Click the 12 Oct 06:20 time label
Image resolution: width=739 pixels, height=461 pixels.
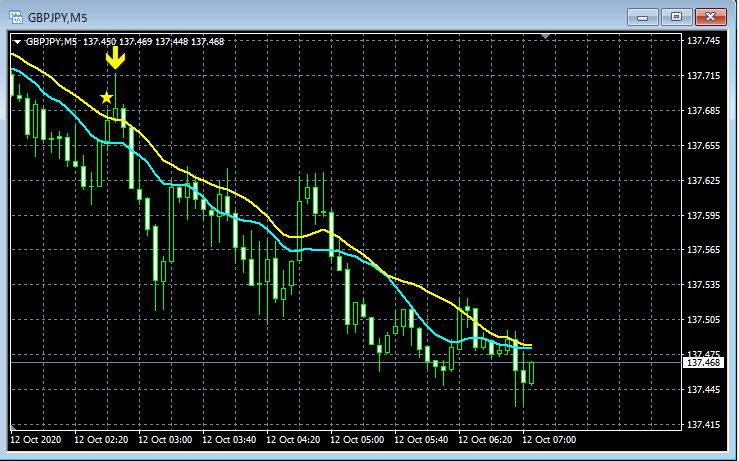485,440
